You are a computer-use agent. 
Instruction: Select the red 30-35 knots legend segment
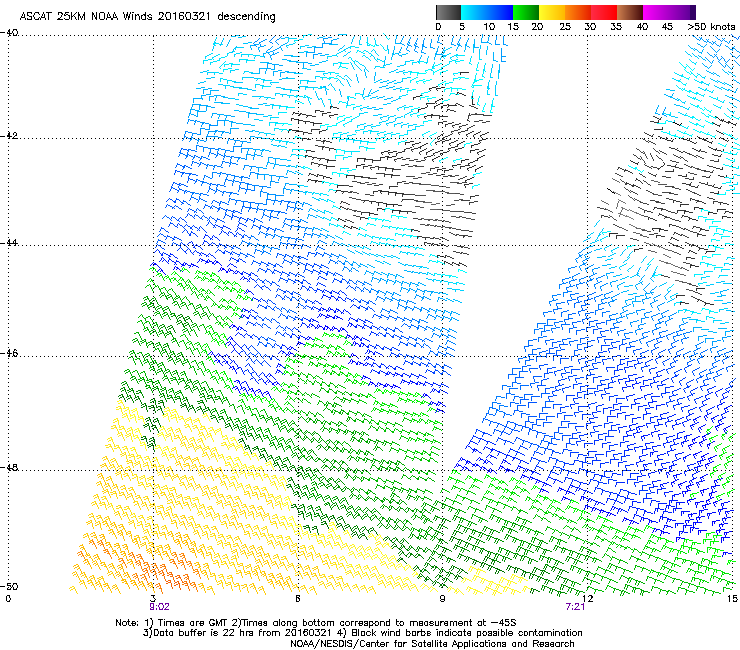click(604, 12)
